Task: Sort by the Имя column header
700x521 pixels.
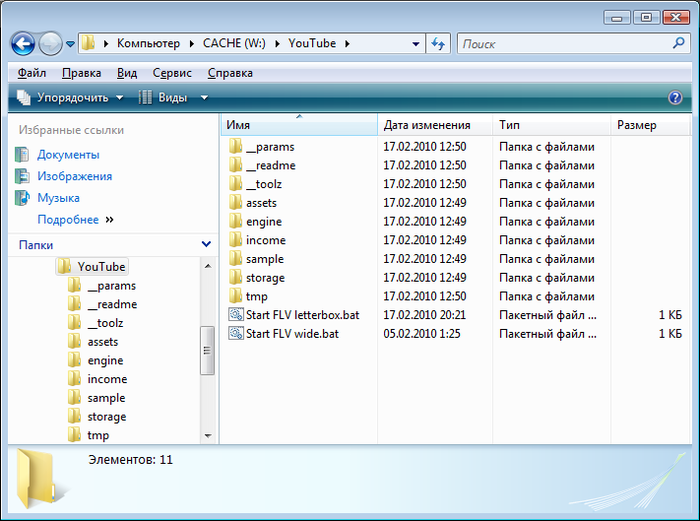Action: [x=299, y=125]
